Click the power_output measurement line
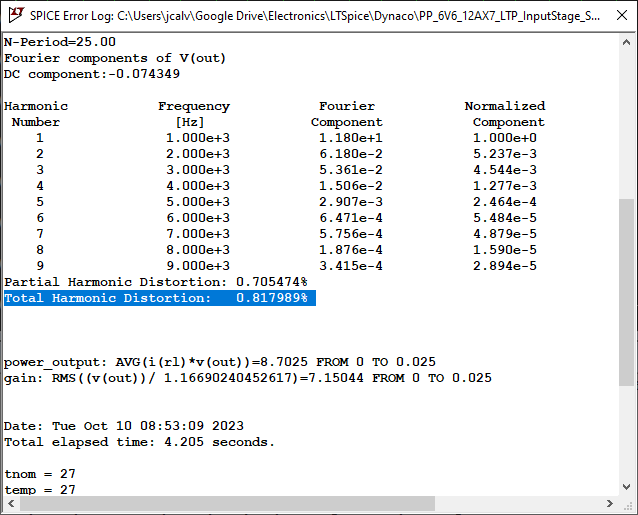Viewport: 638px width, 515px height. coord(220,362)
